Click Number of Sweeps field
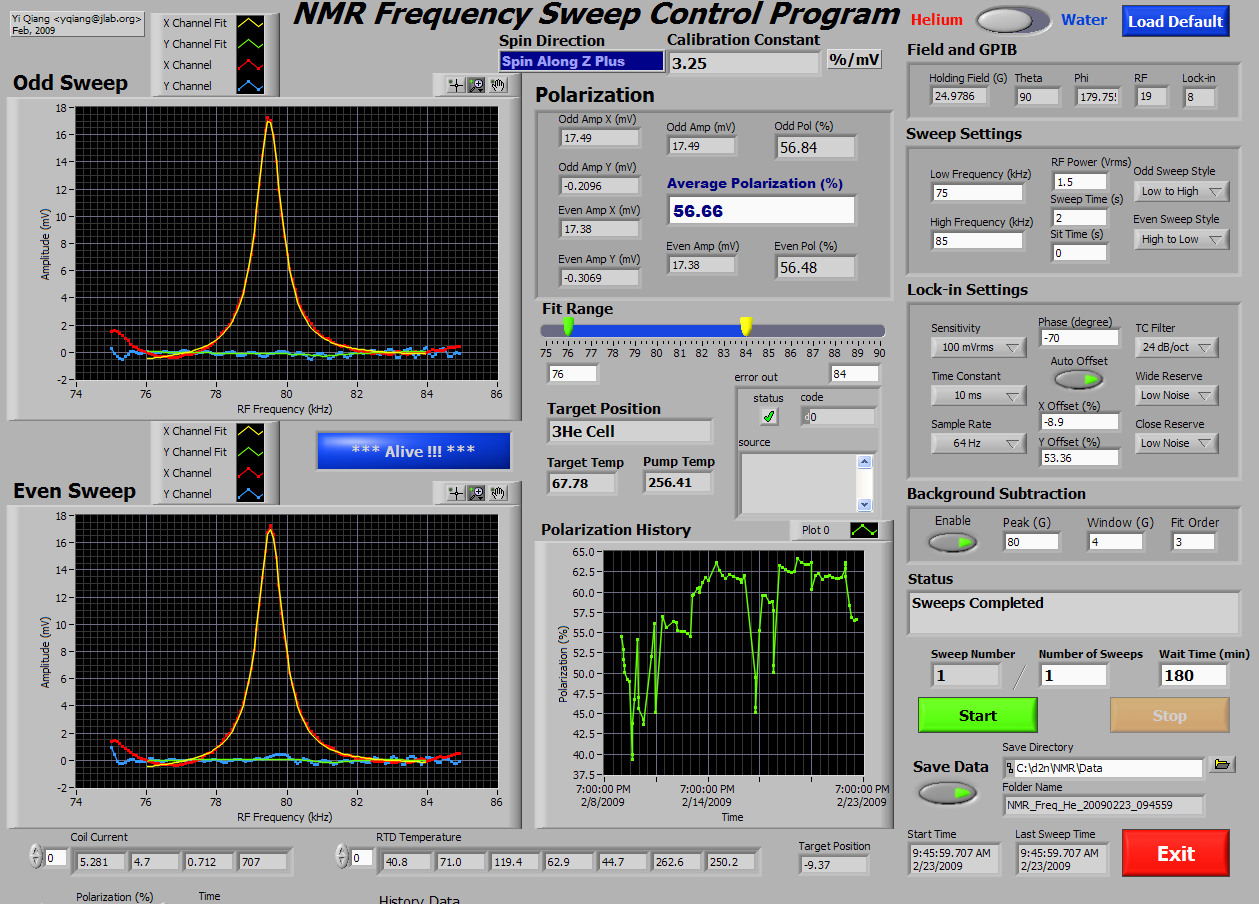1259x904 pixels. pos(1073,675)
